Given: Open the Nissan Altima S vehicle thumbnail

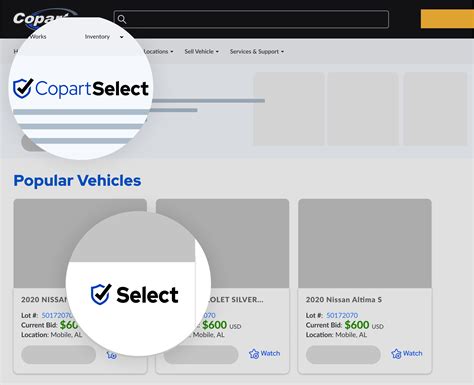Looking at the screenshot, I should [365, 243].
